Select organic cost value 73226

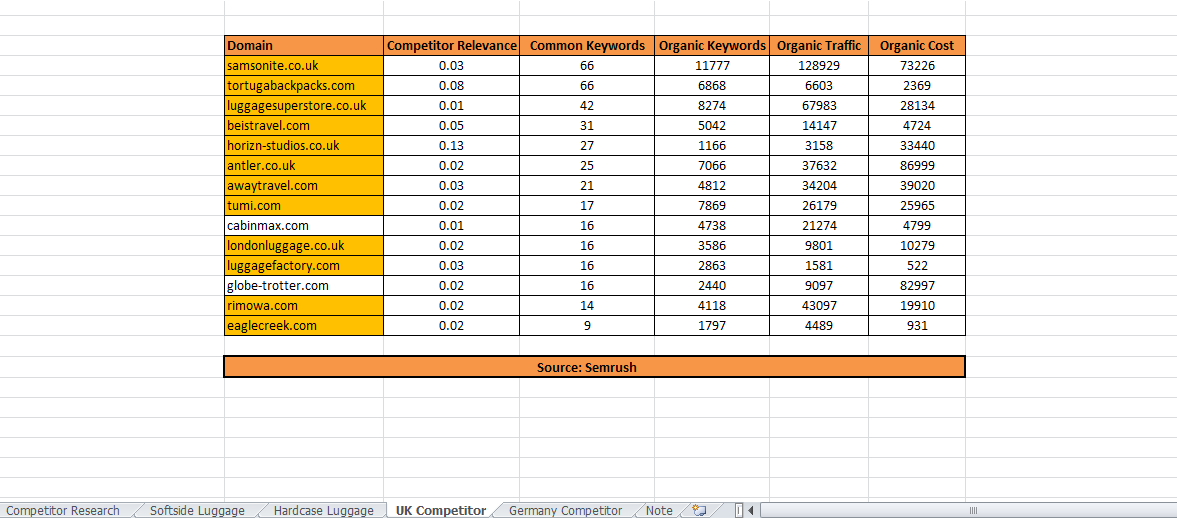[917, 65]
